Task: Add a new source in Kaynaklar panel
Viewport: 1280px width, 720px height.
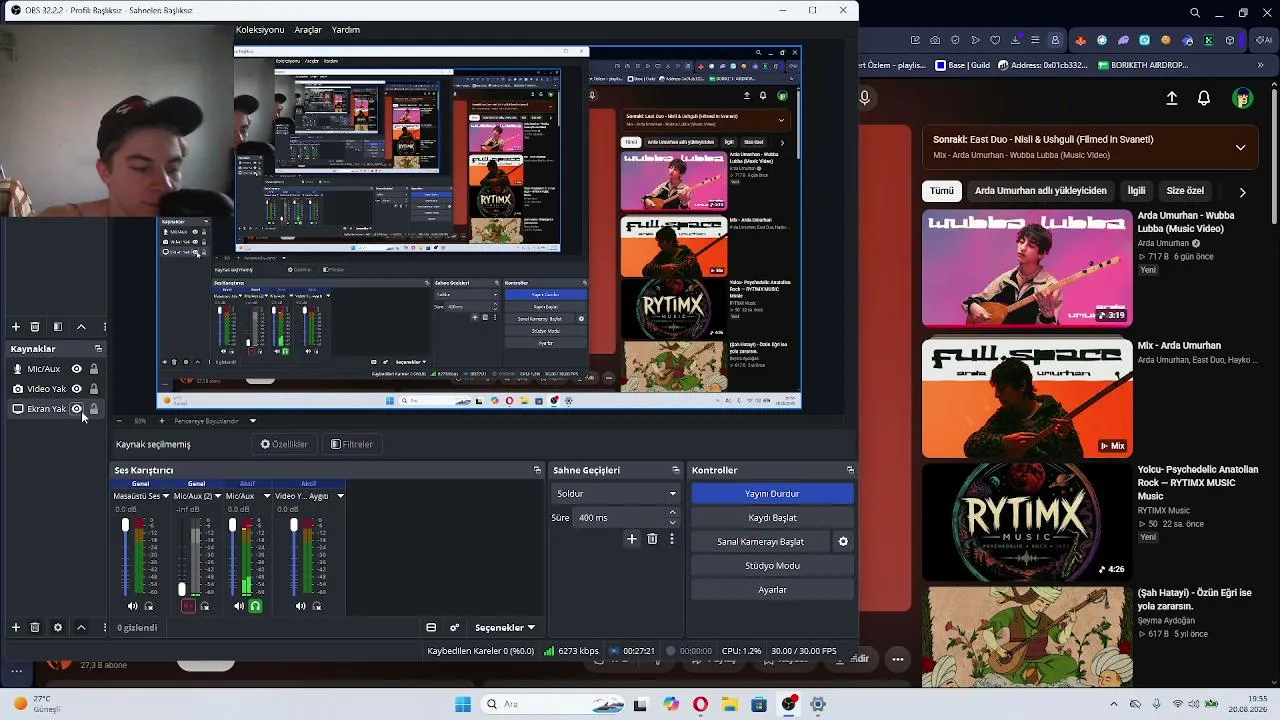Action: pos(15,627)
